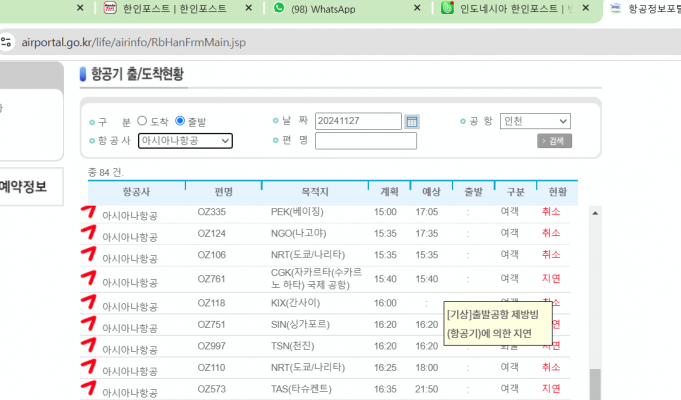Click the 날짜 date input field

[x=357, y=121]
